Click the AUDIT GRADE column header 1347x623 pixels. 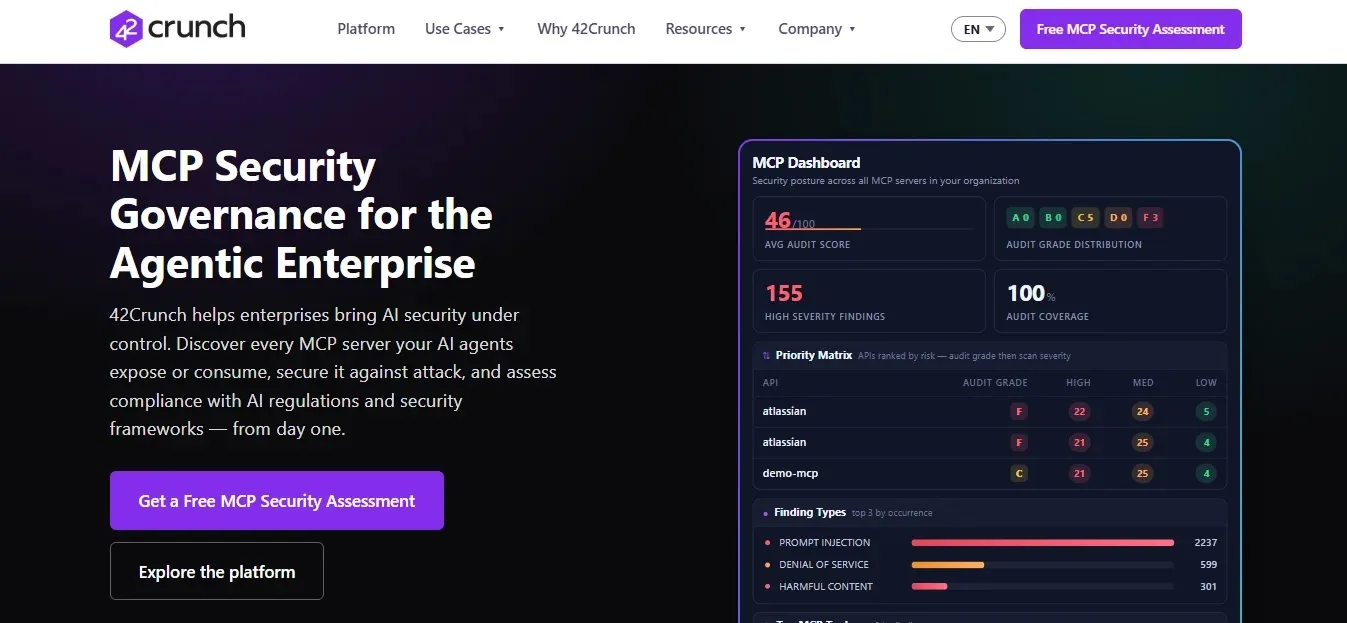[x=995, y=382]
